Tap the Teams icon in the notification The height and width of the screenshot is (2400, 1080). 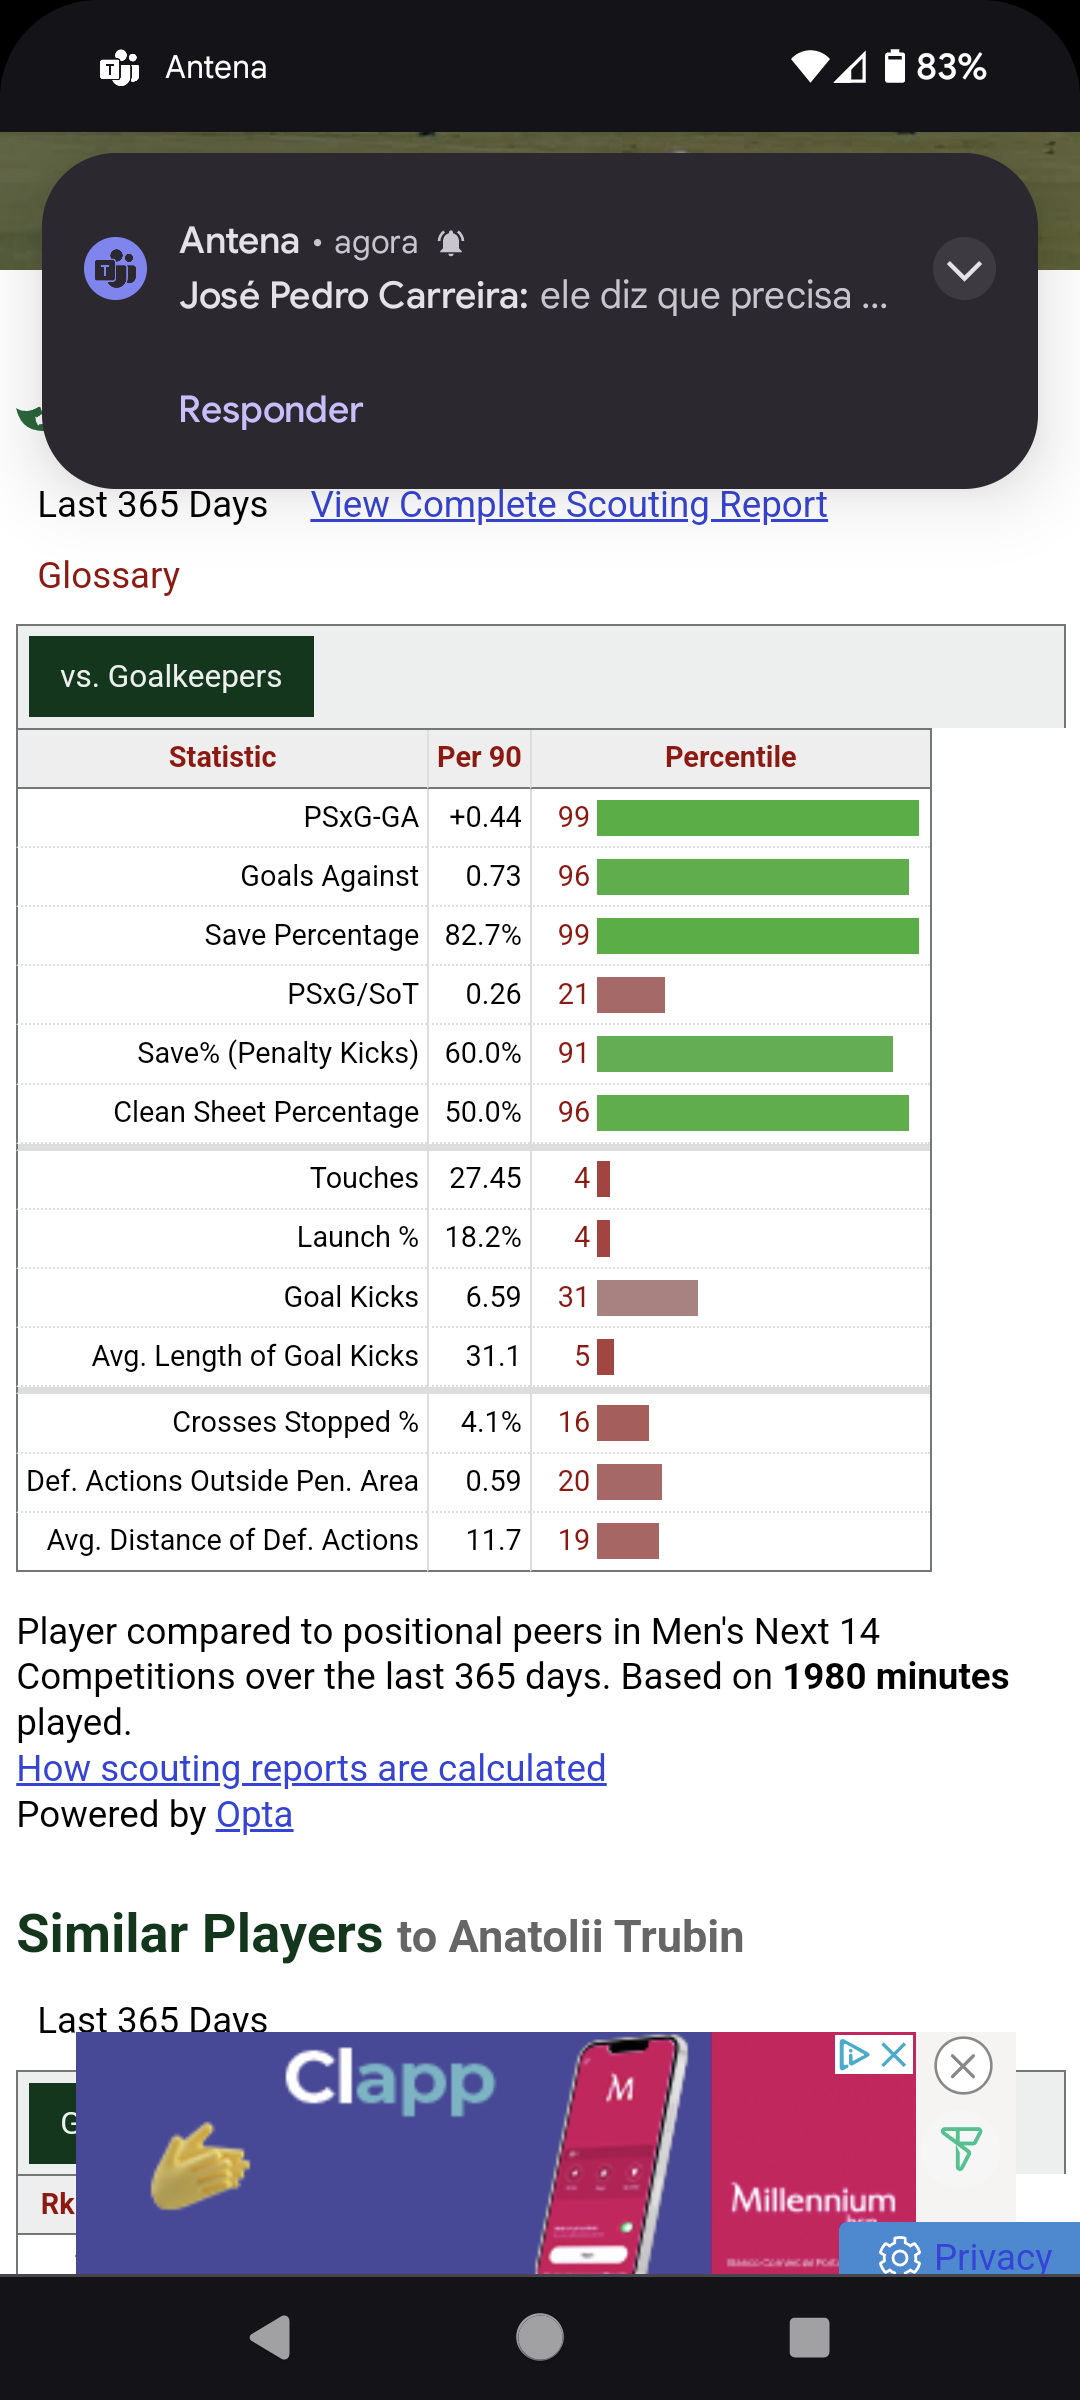115,269
